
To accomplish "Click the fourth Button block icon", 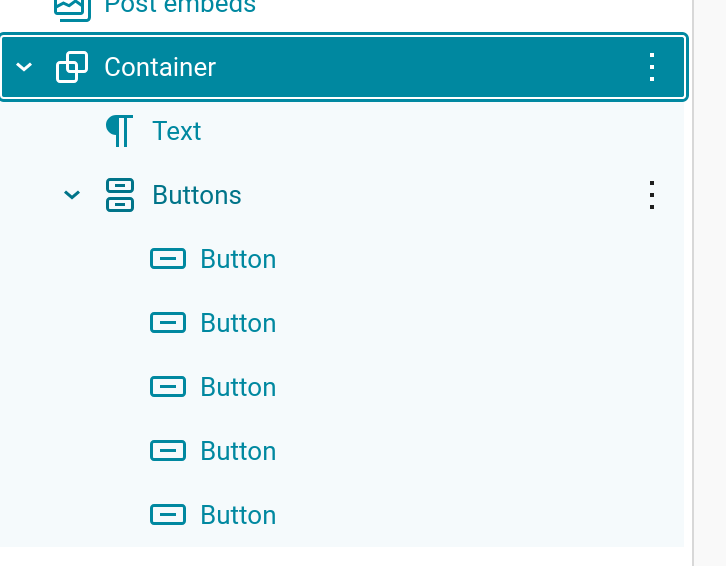I will (x=168, y=451).
